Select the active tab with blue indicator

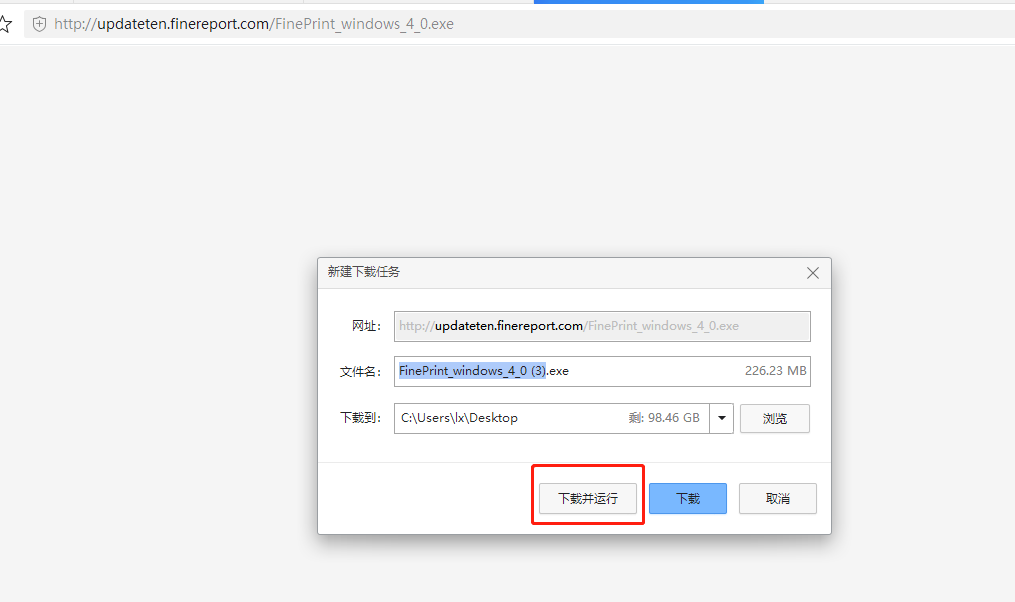[648, 3]
